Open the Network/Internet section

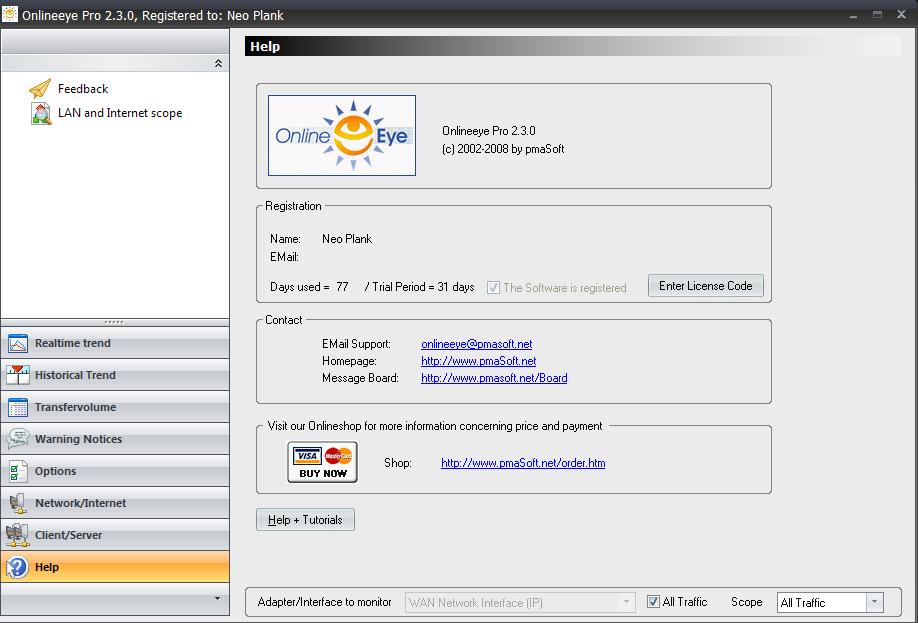tap(115, 503)
